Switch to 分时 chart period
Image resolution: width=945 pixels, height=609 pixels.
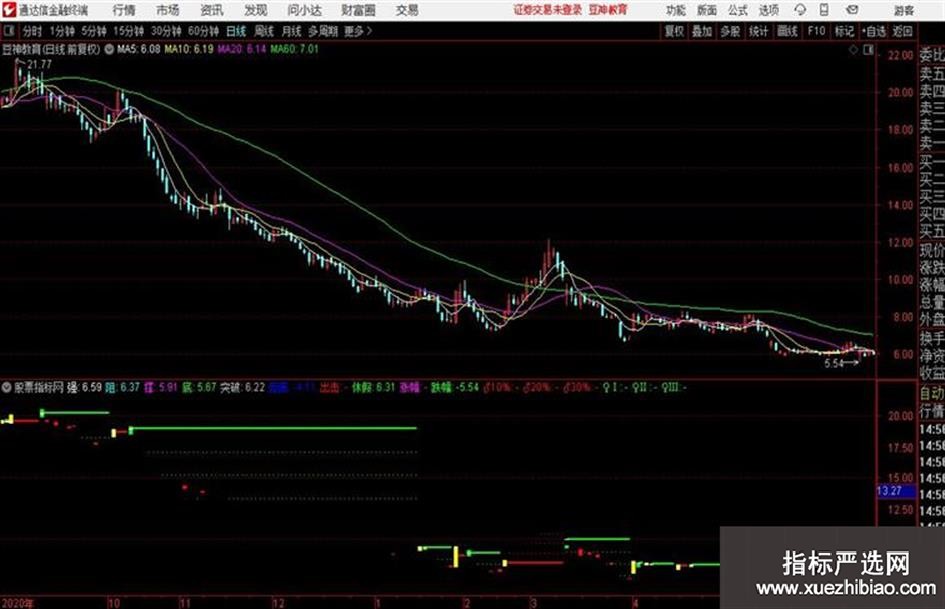tap(32, 31)
